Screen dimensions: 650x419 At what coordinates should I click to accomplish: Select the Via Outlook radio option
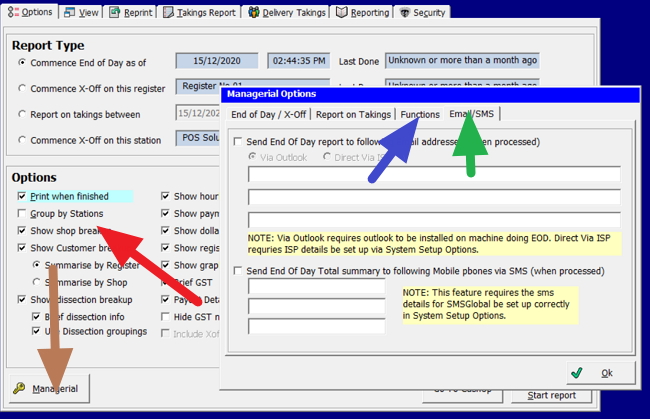tap(252, 157)
